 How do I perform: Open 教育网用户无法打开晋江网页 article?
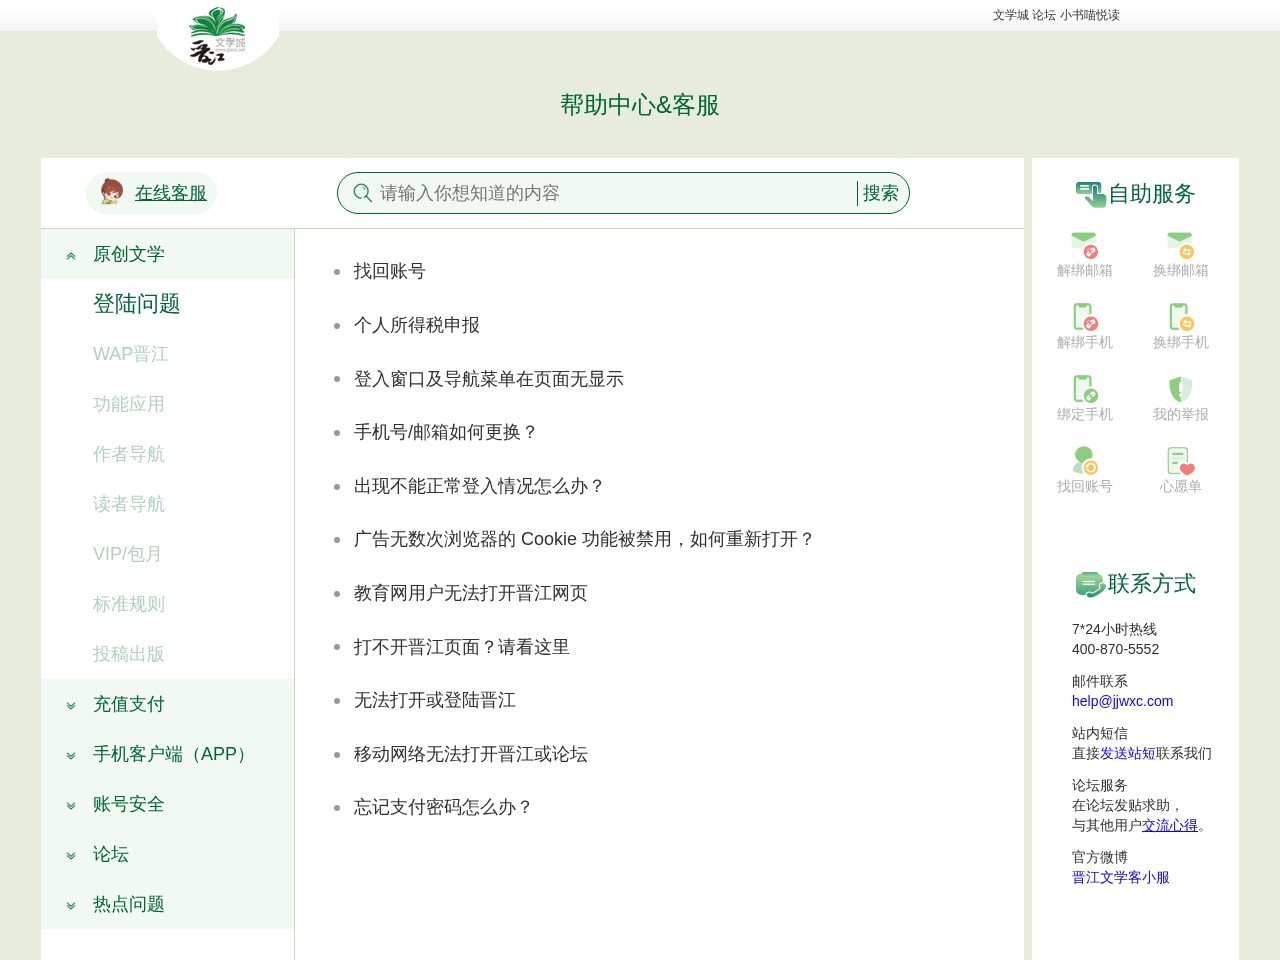[471, 593]
